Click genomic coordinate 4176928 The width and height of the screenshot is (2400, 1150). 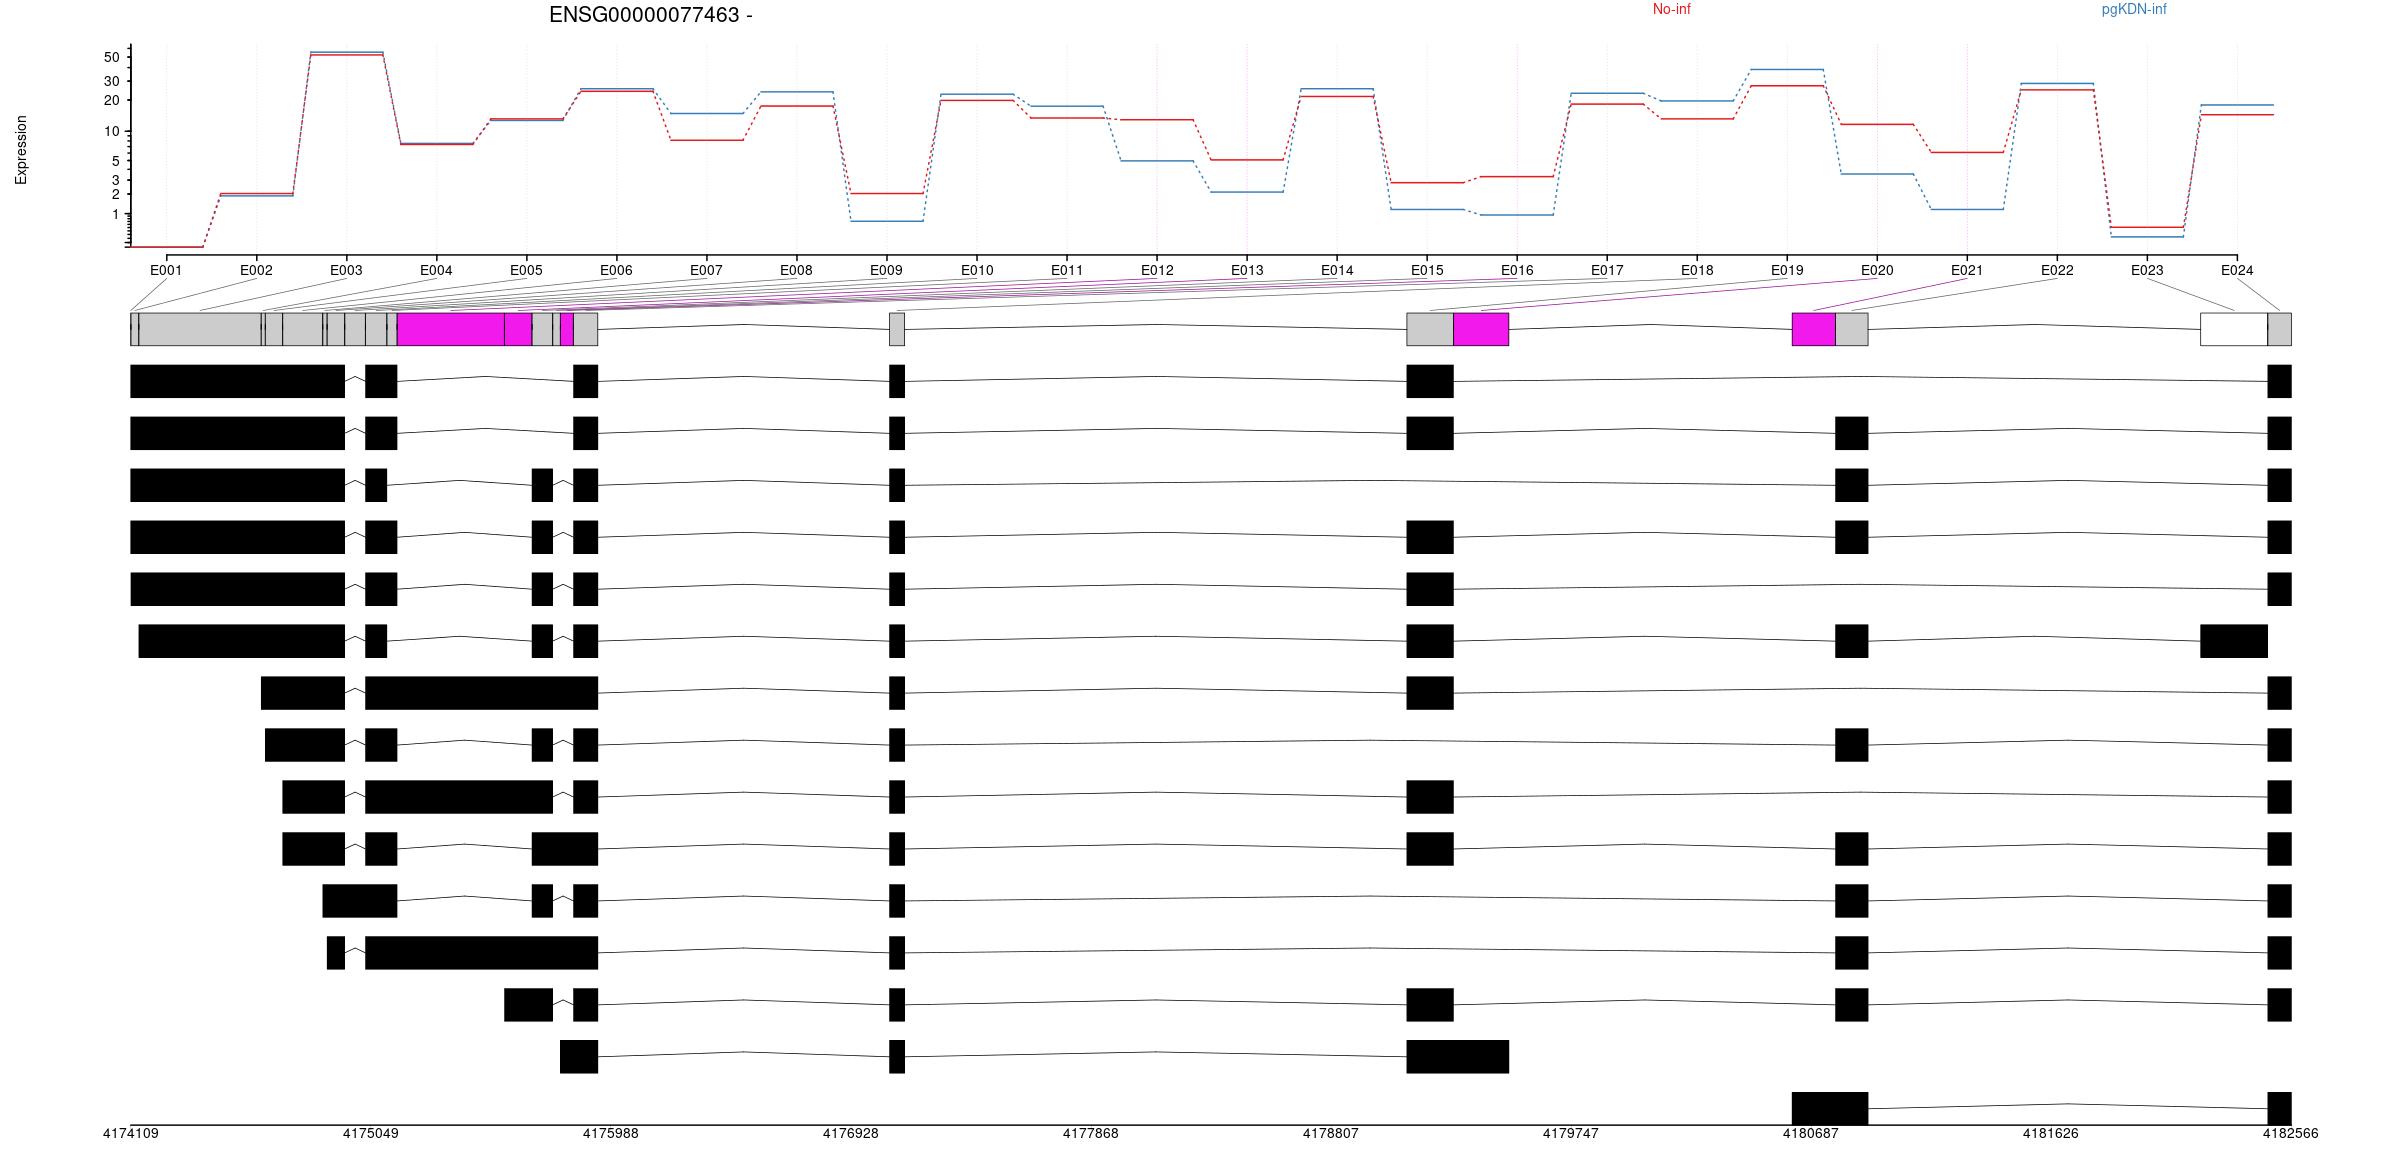tap(851, 1134)
